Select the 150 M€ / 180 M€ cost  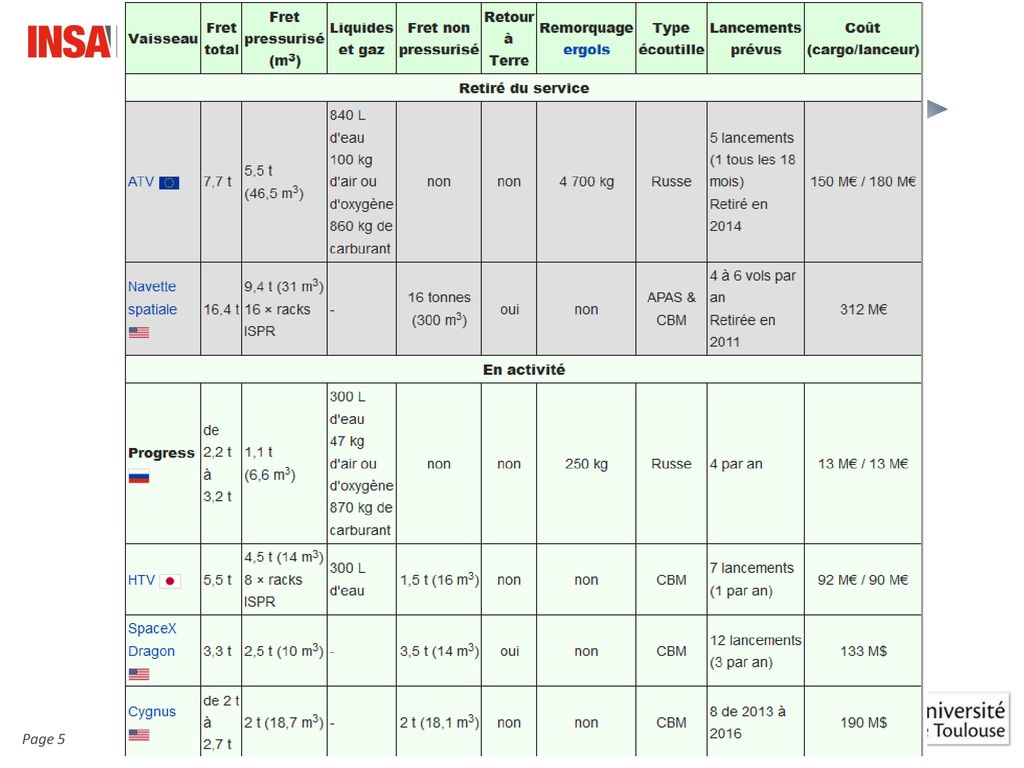click(x=863, y=182)
